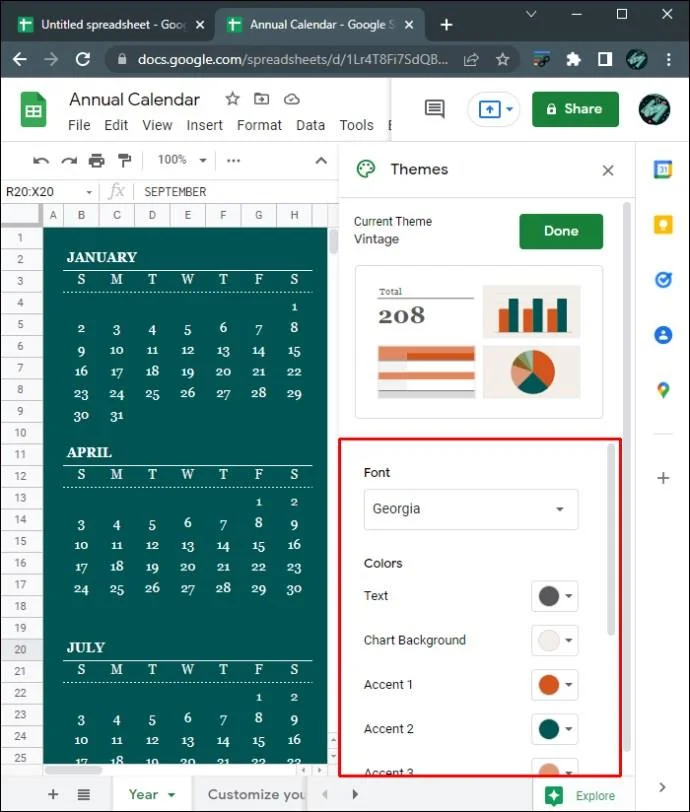This screenshot has height=812, width=690.
Task: Move document using the folder icon
Action: 262,98
